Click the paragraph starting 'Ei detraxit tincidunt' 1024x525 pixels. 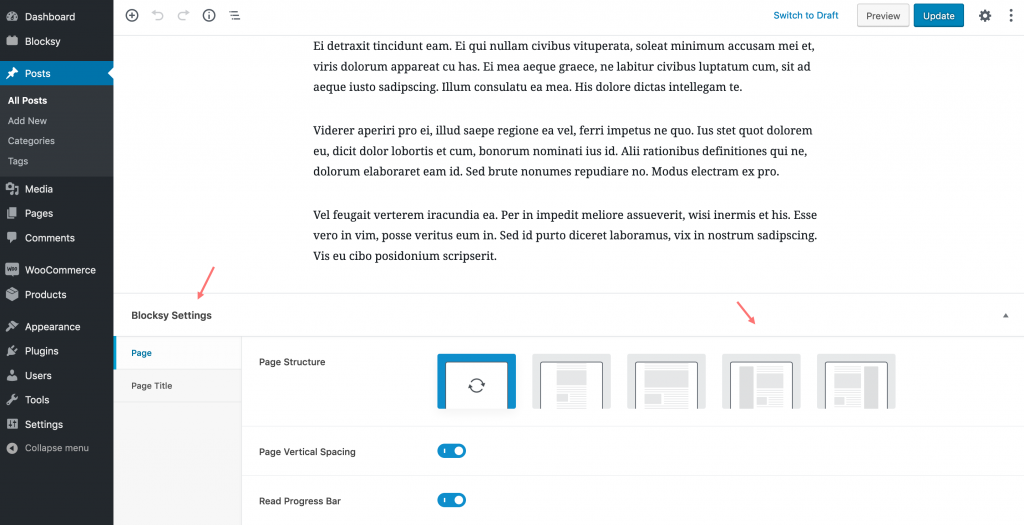pos(566,67)
